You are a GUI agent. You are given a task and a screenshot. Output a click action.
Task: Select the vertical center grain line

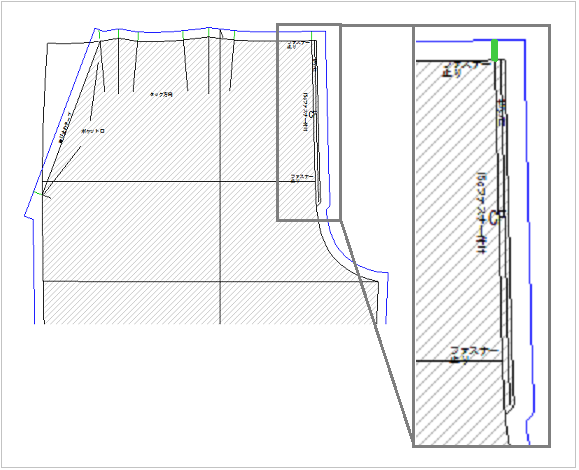pyautogui.click(x=220, y=177)
